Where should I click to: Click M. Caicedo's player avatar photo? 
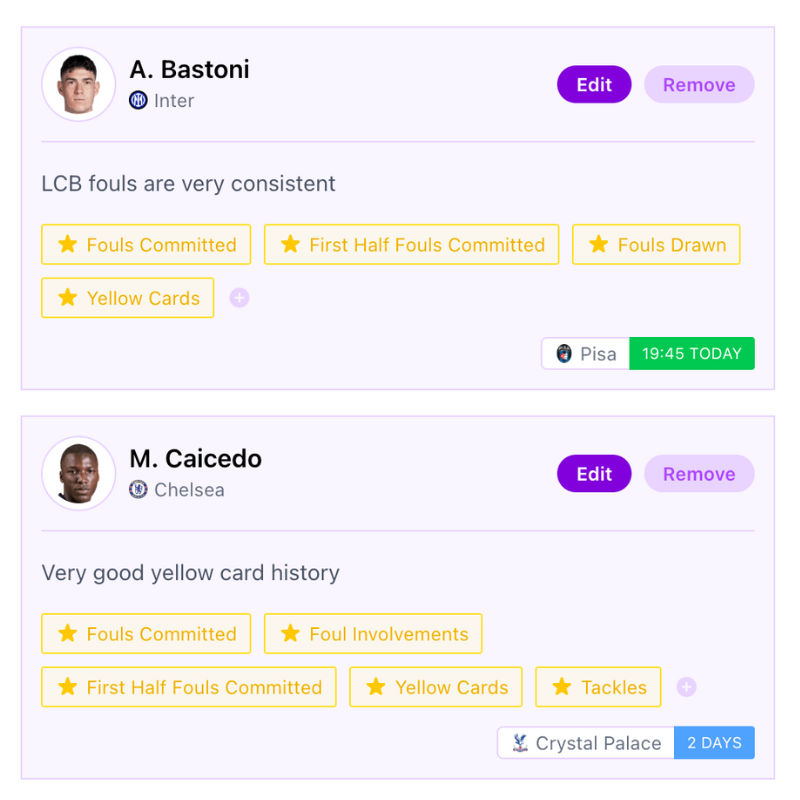tap(78, 473)
